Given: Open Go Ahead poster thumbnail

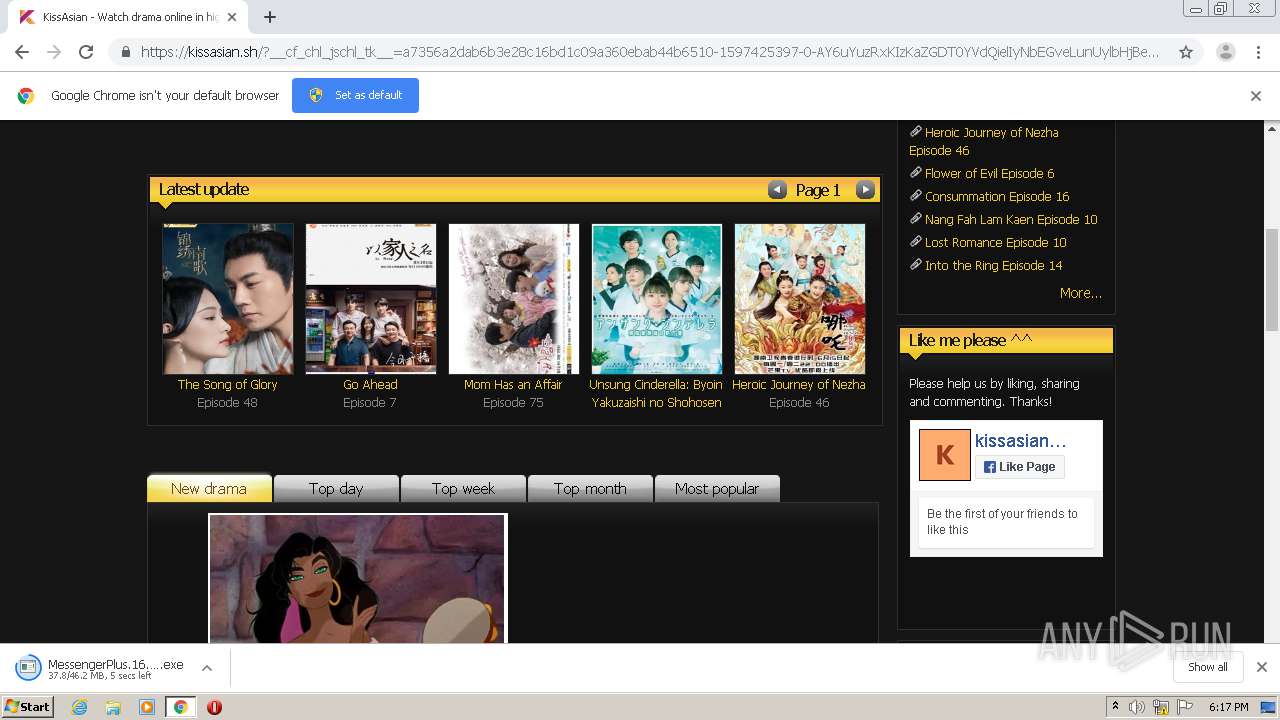Looking at the screenshot, I should [371, 298].
